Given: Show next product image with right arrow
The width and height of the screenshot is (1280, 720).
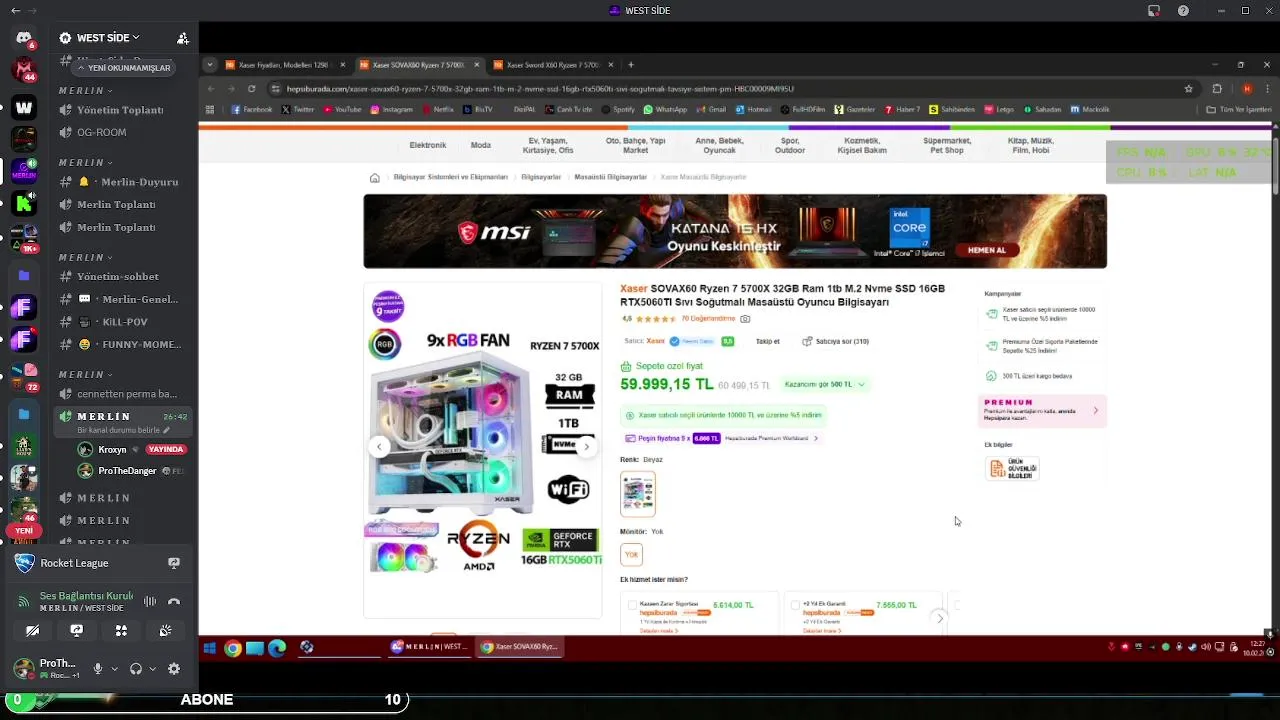Looking at the screenshot, I should 587,447.
